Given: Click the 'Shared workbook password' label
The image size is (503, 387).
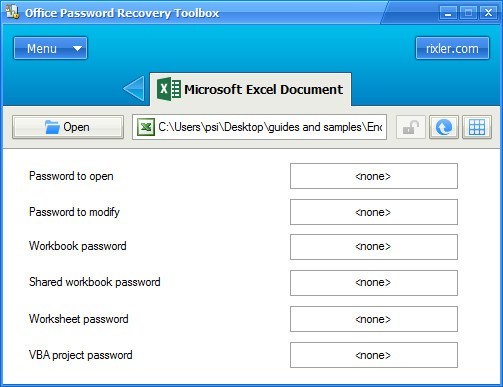Looking at the screenshot, I should point(95,282).
